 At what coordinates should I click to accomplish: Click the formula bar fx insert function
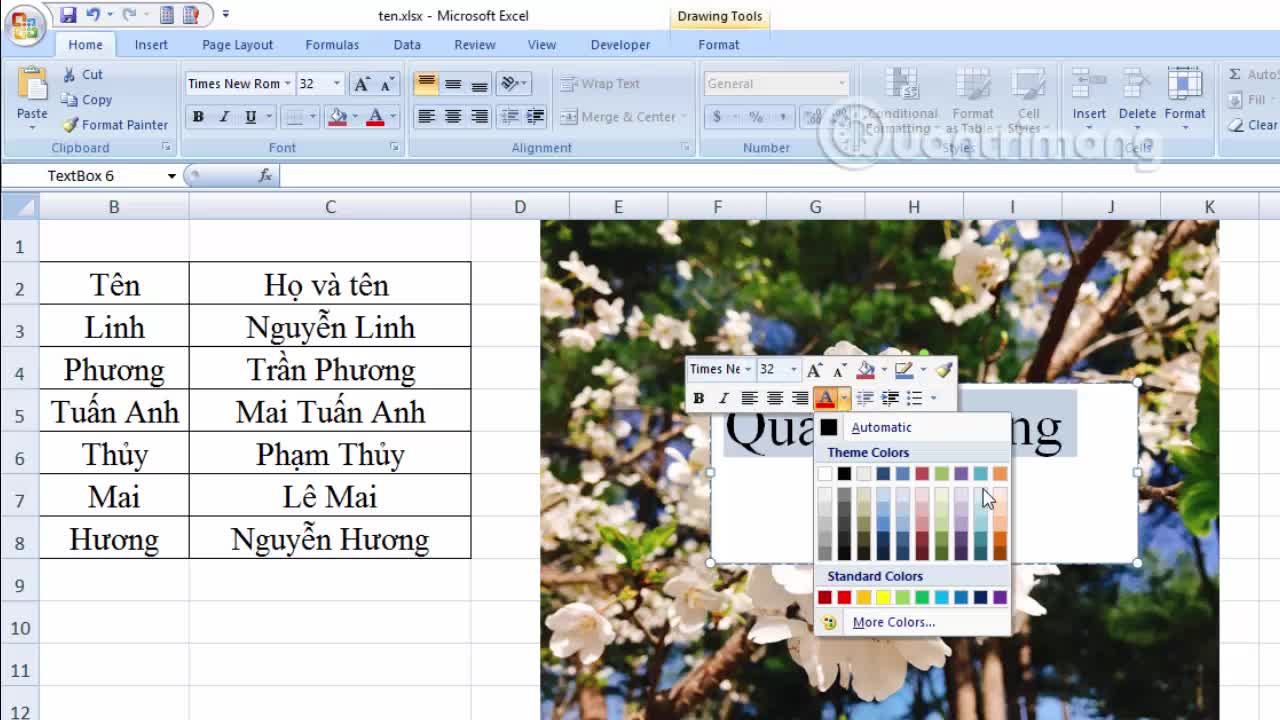click(265, 176)
